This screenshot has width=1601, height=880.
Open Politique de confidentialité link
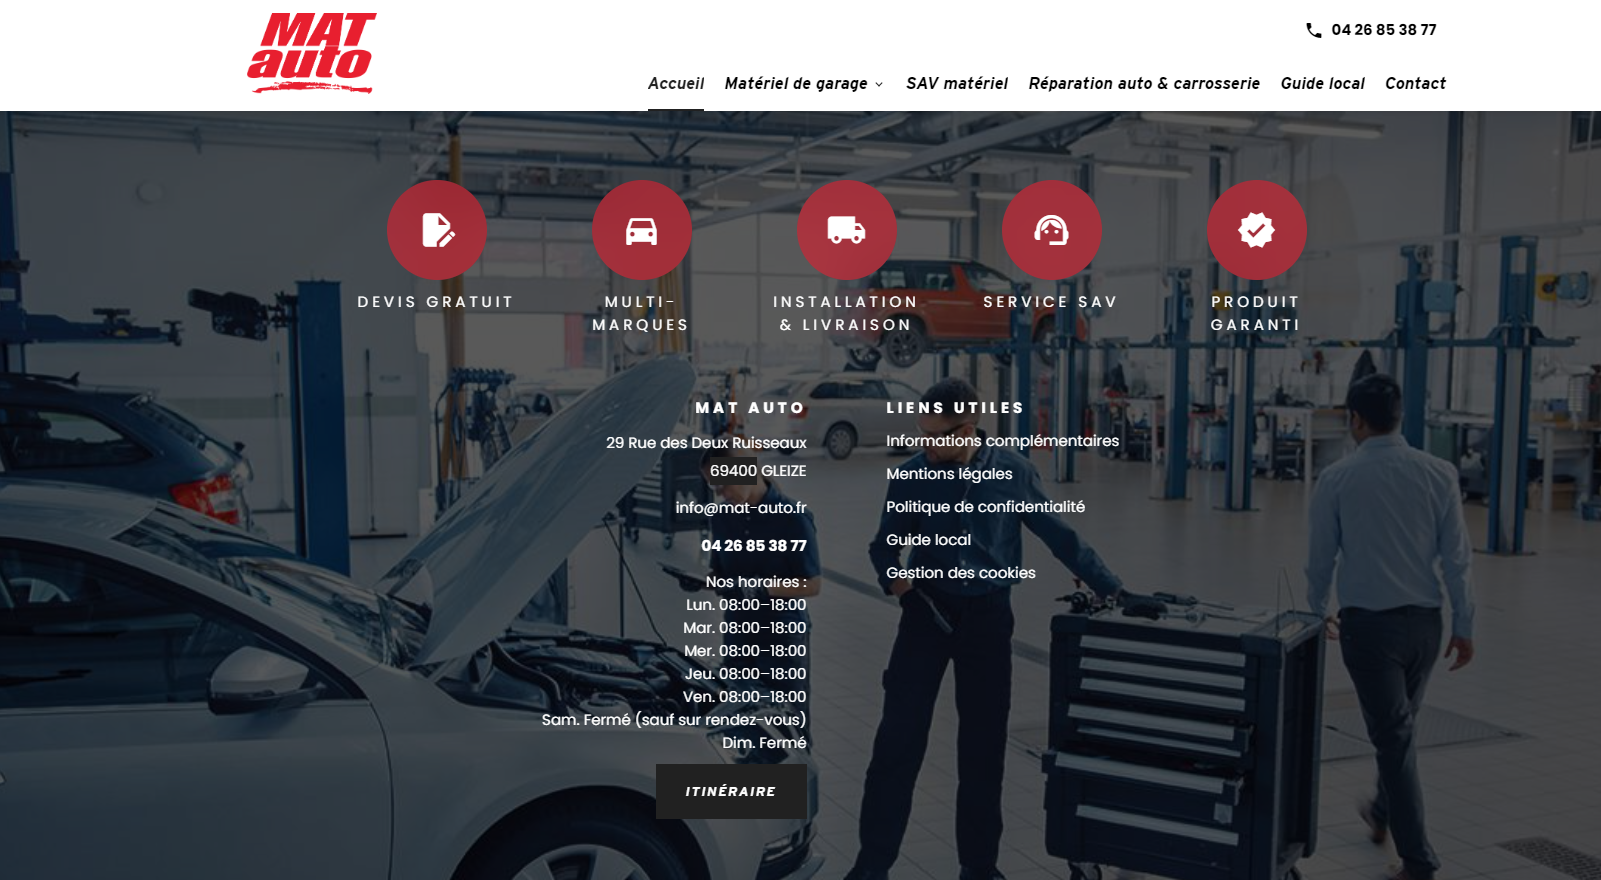pyautogui.click(x=985, y=507)
